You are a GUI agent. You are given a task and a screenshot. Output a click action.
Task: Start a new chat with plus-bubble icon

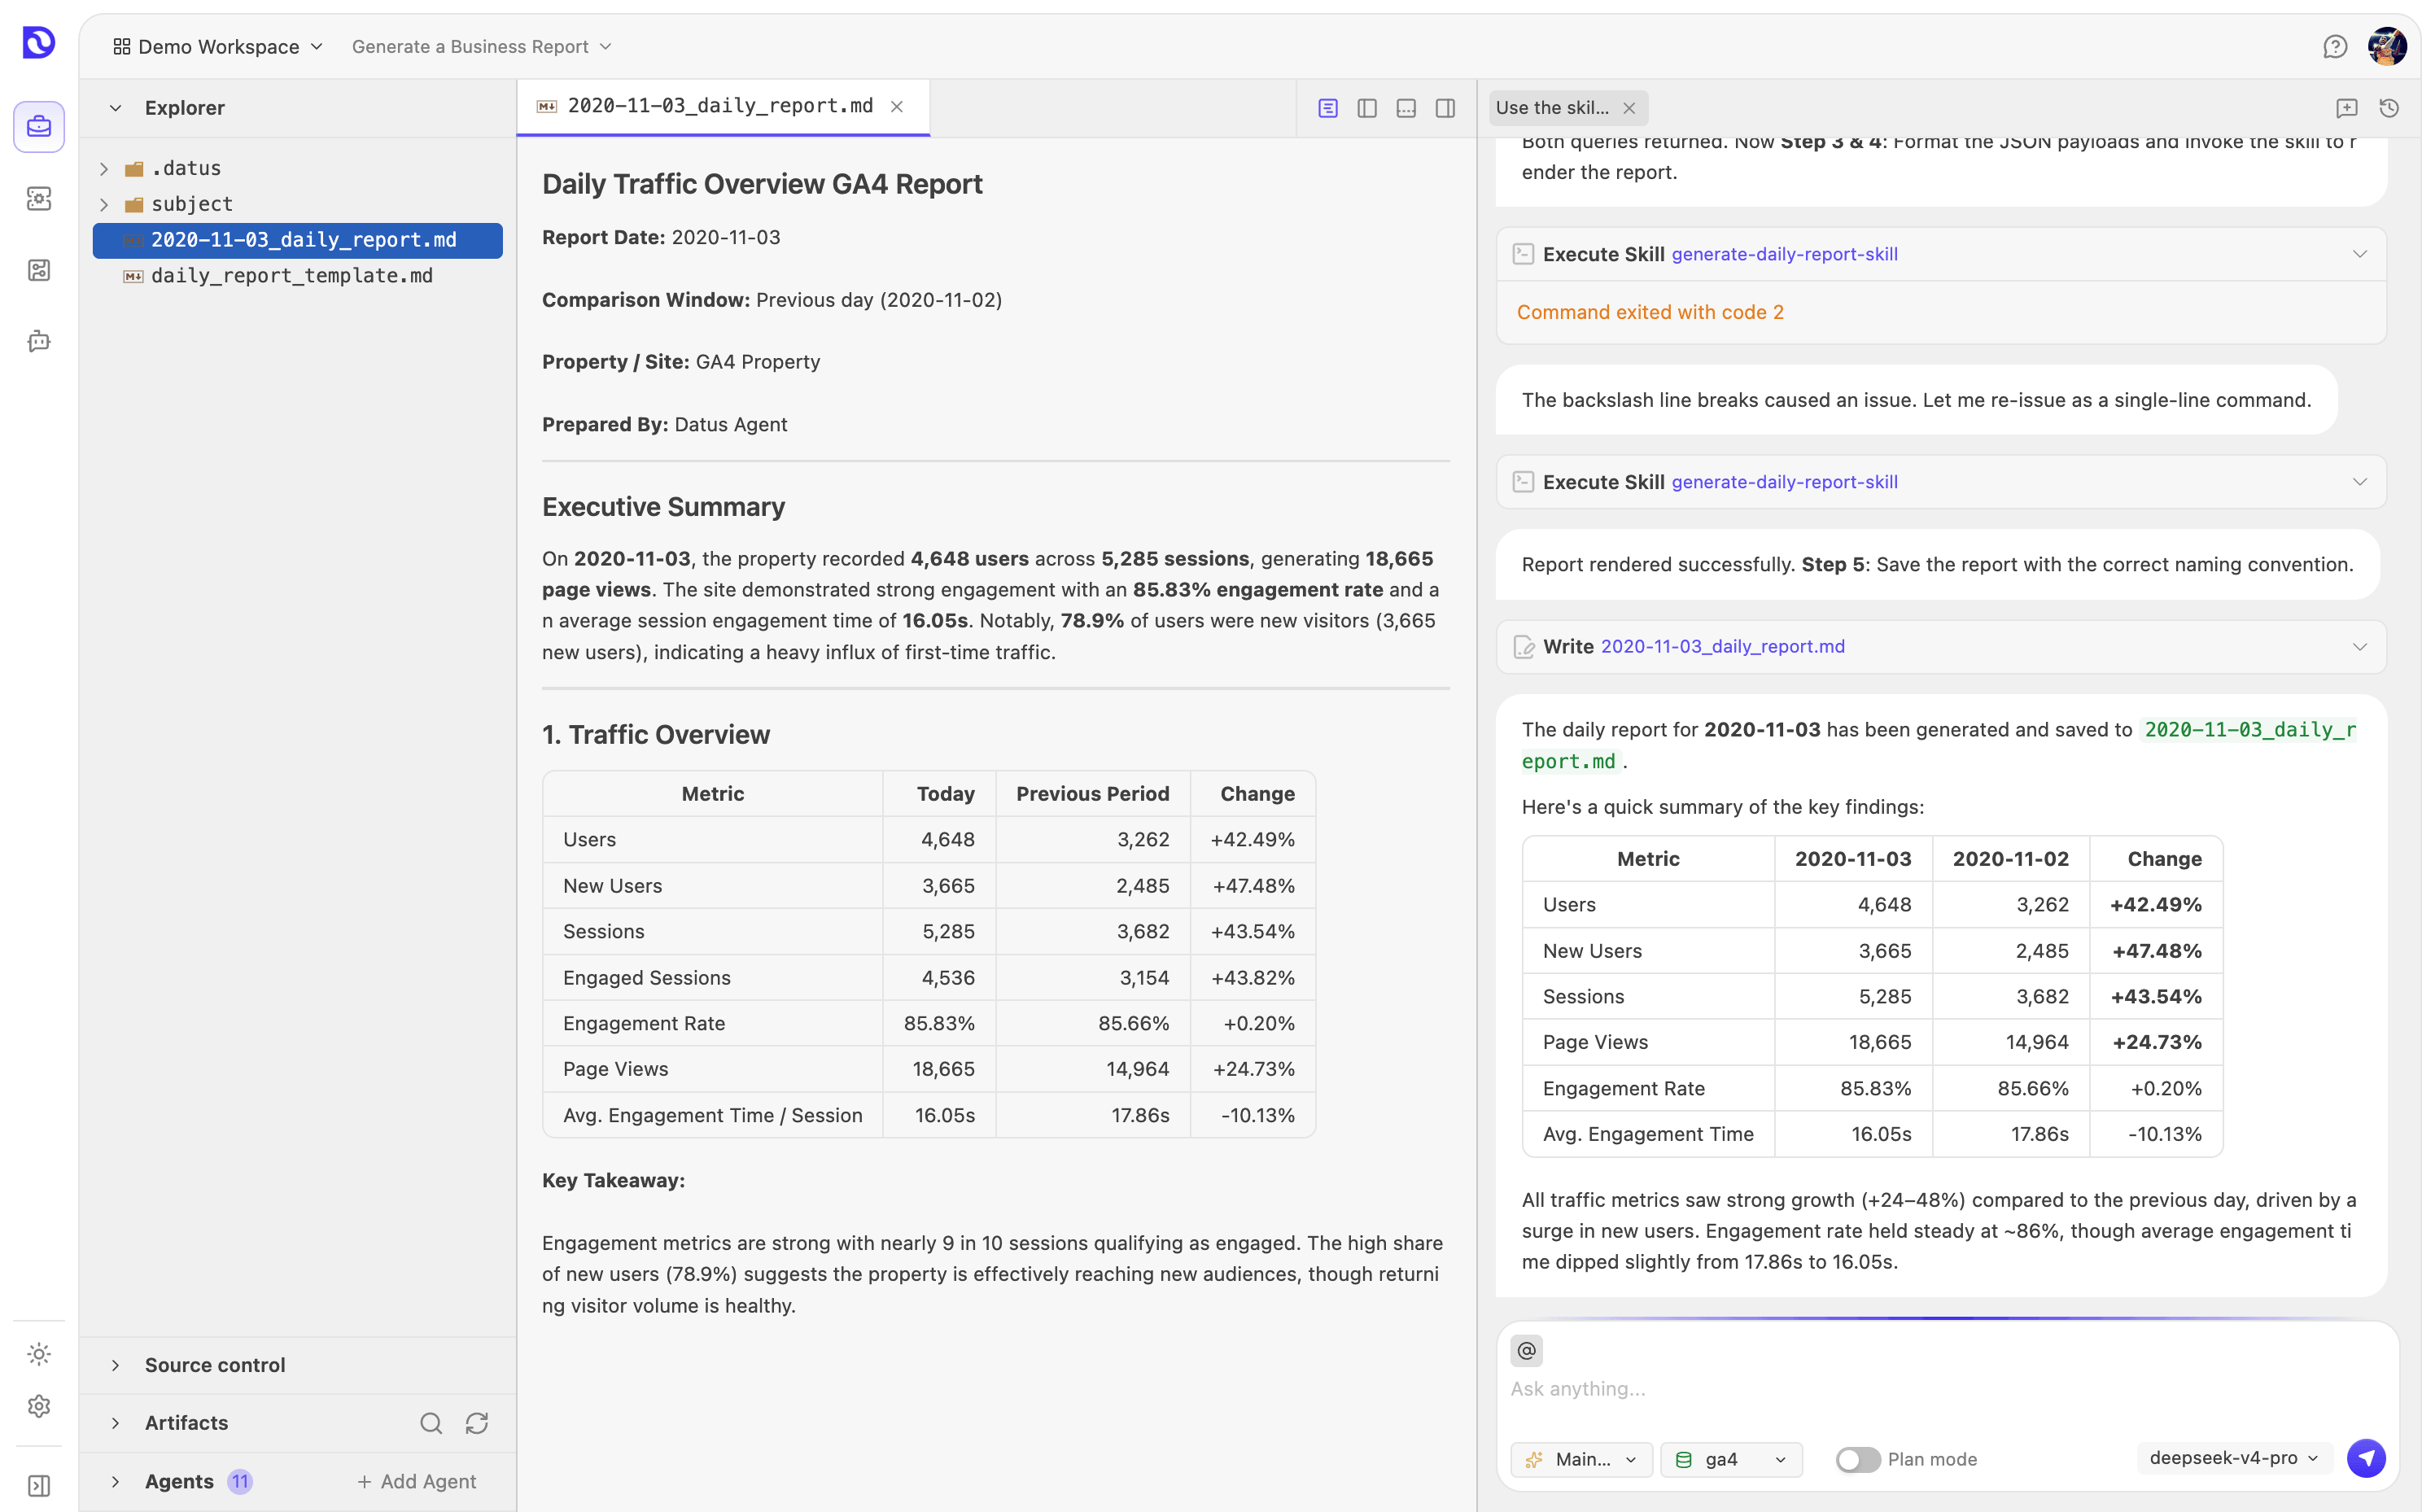2347,108
